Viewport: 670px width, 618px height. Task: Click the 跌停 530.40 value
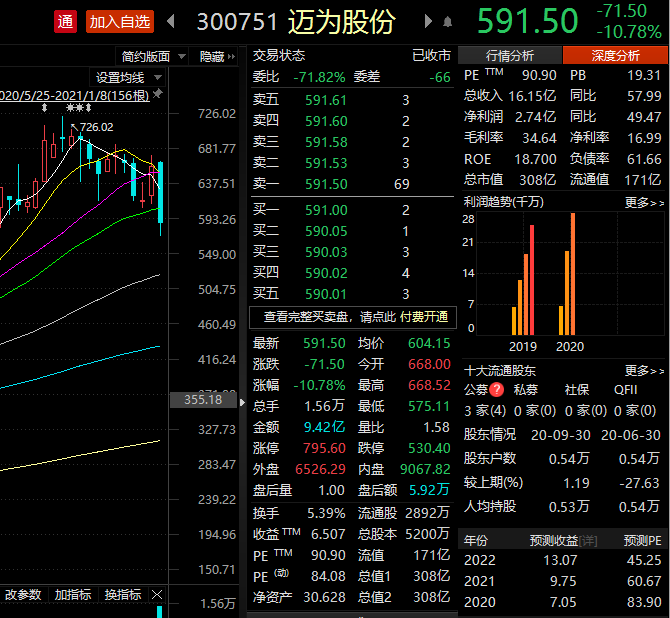point(429,448)
